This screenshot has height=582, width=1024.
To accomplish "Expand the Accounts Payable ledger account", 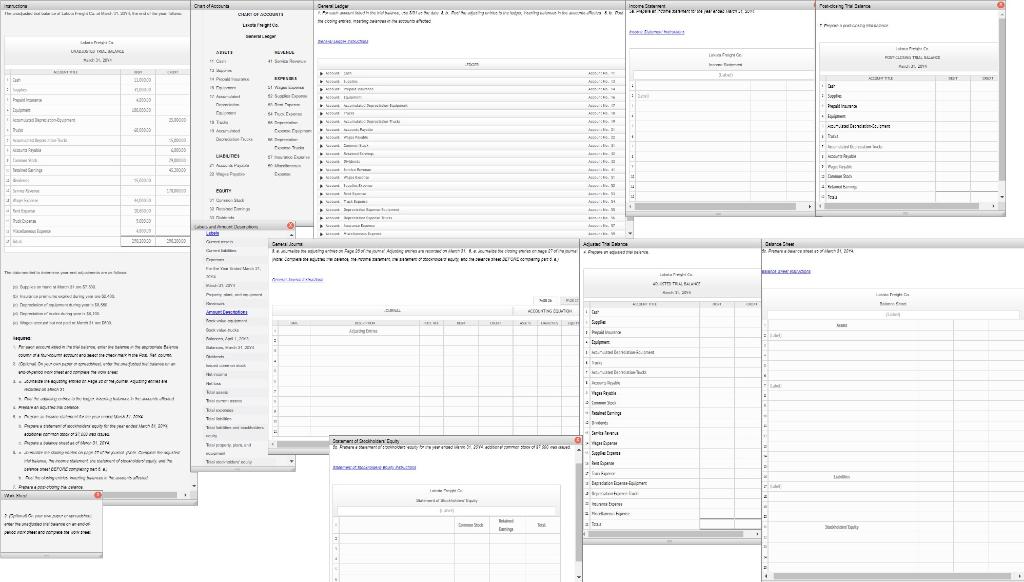I will coord(321,130).
